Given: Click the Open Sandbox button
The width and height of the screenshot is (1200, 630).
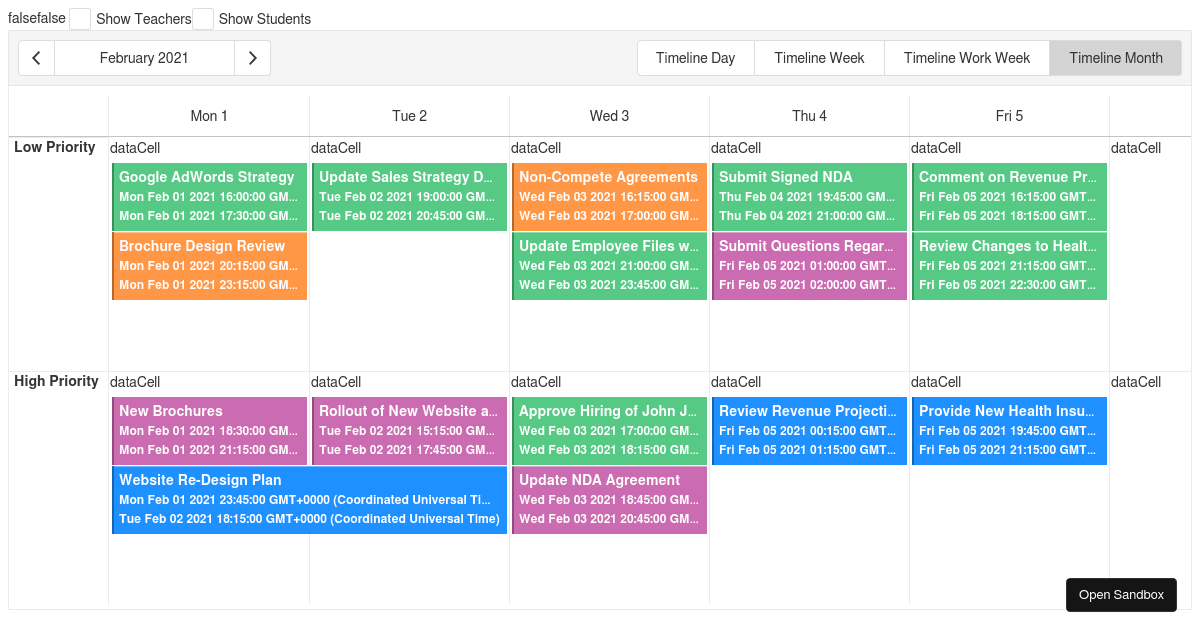Looking at the screenshot, I should pyautogui.click(x=1121, y=594).
